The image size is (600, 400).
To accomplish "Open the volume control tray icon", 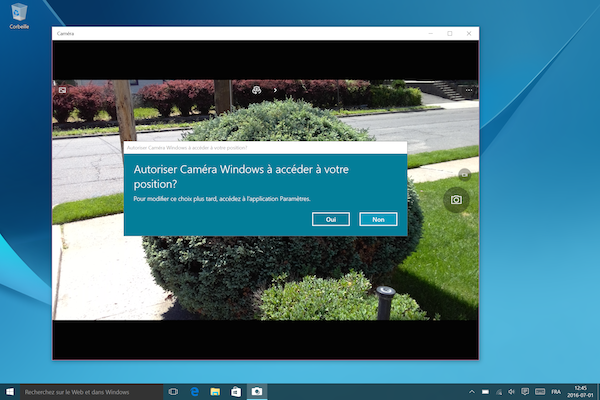I will click(x=511, y=392).
